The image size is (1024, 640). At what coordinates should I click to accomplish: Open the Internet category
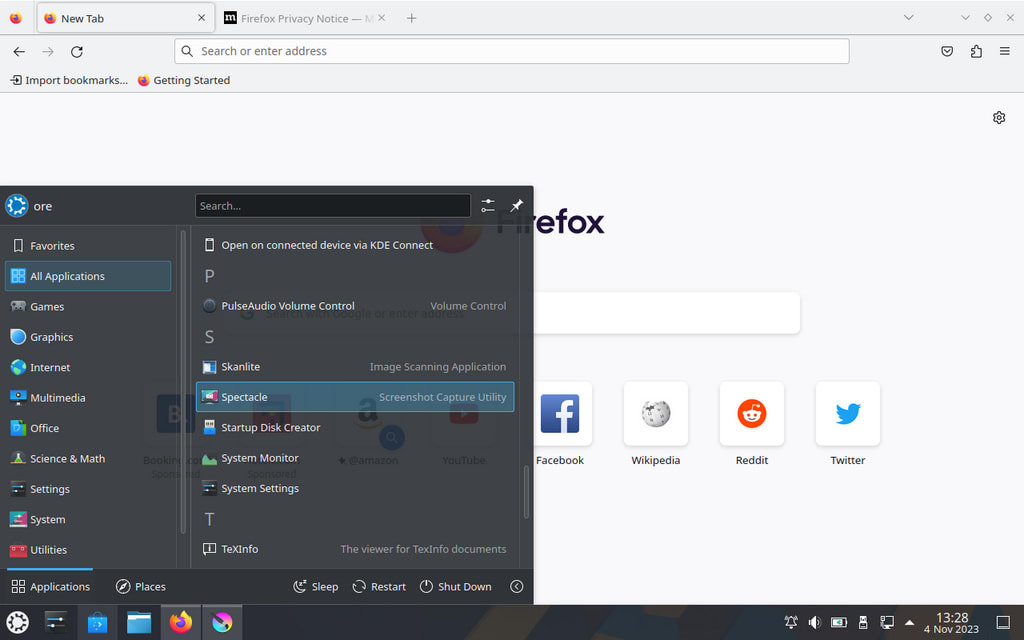point(88,368)
